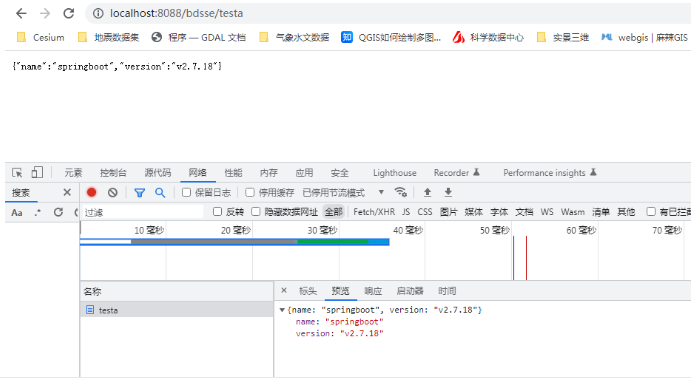Reload the page with the refresh icon
691x379 pixels.
point(69,13)
